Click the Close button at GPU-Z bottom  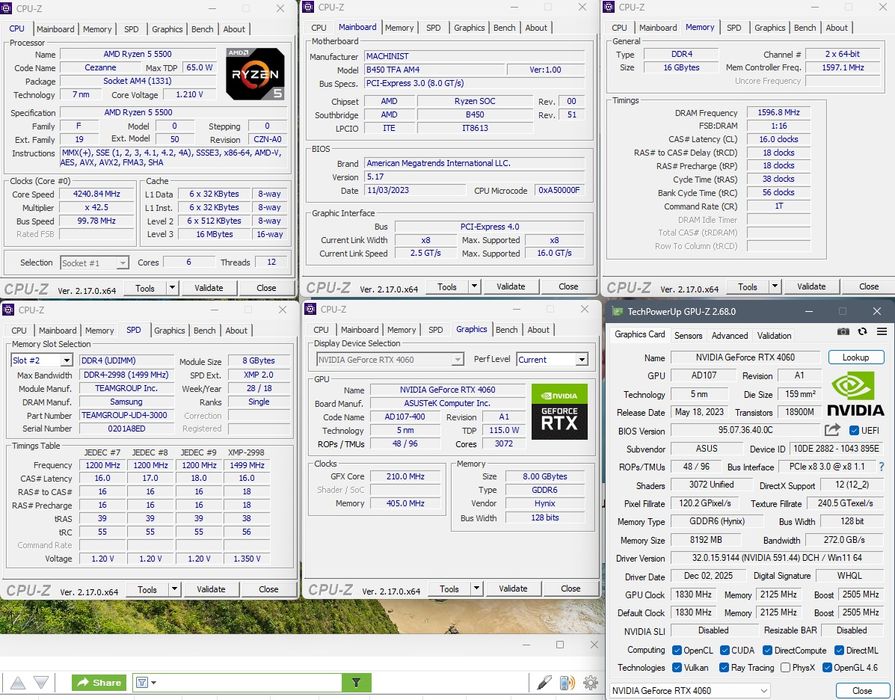pos(861,690)
